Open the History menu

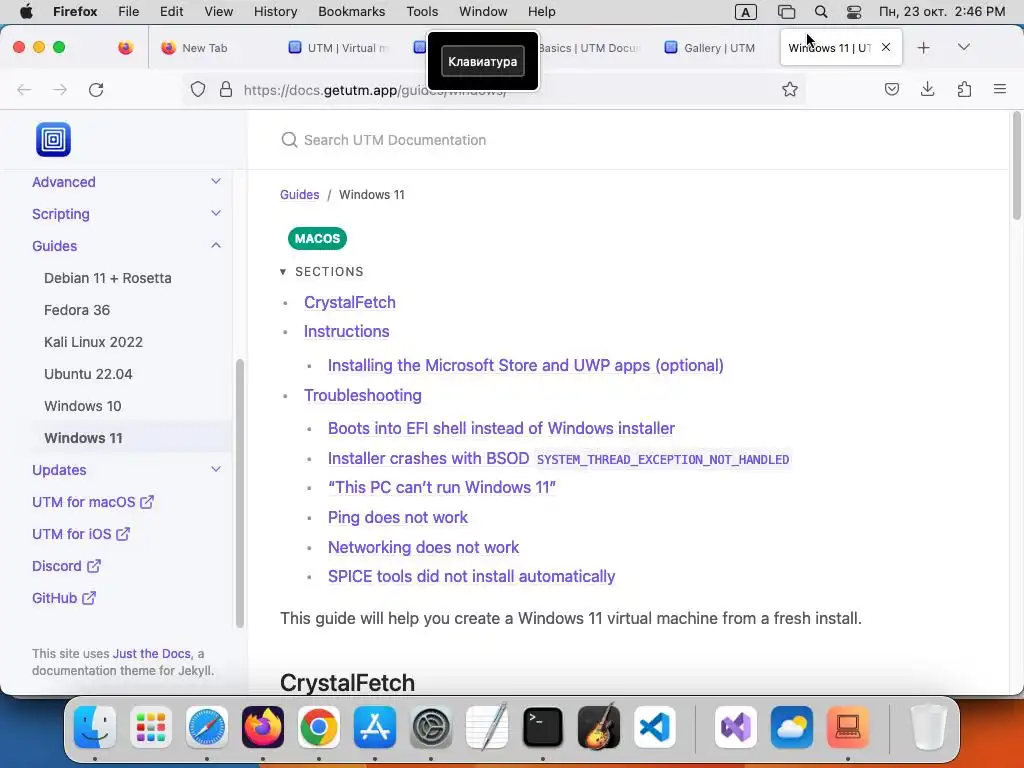click(x=275, y=12)
